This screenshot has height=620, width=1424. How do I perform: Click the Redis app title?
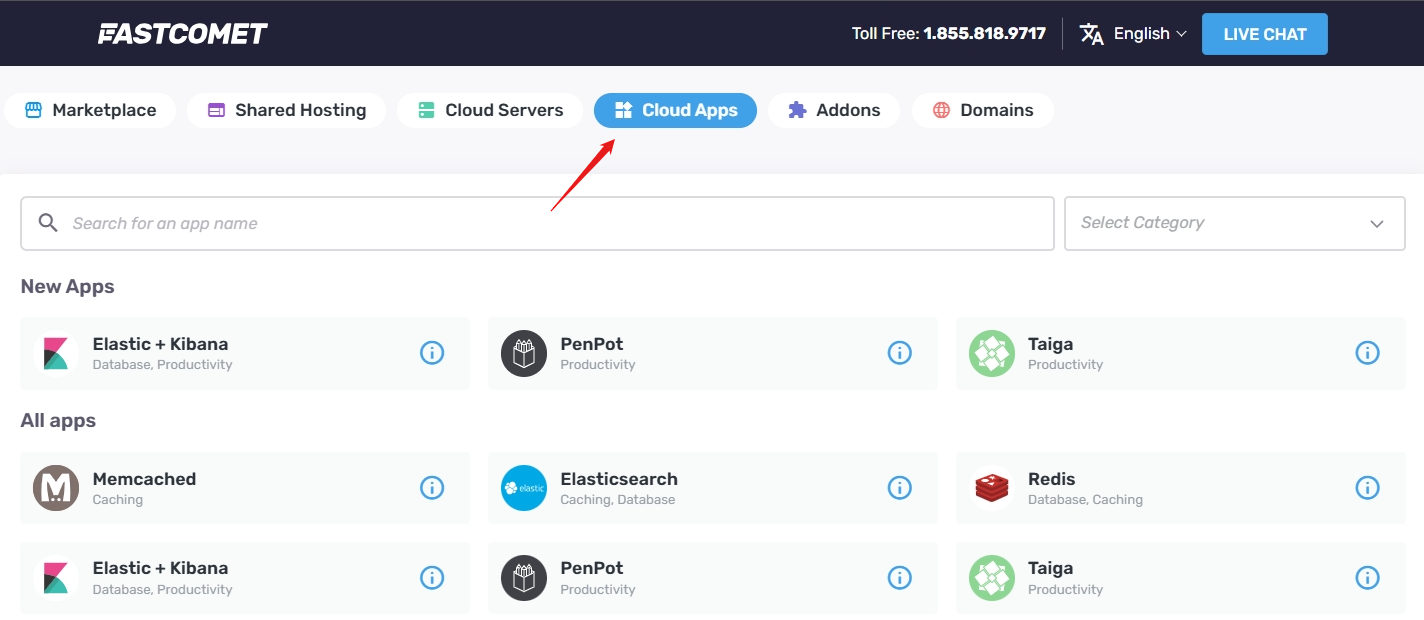[x=1052, y=479]
